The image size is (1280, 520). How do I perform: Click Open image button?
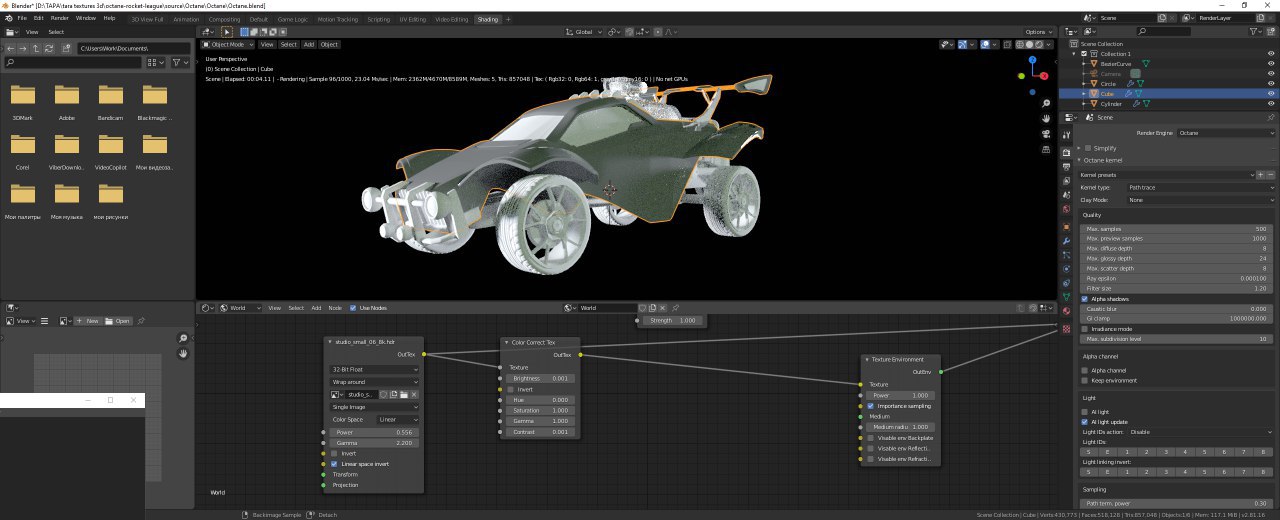click(x=118, y=321)
